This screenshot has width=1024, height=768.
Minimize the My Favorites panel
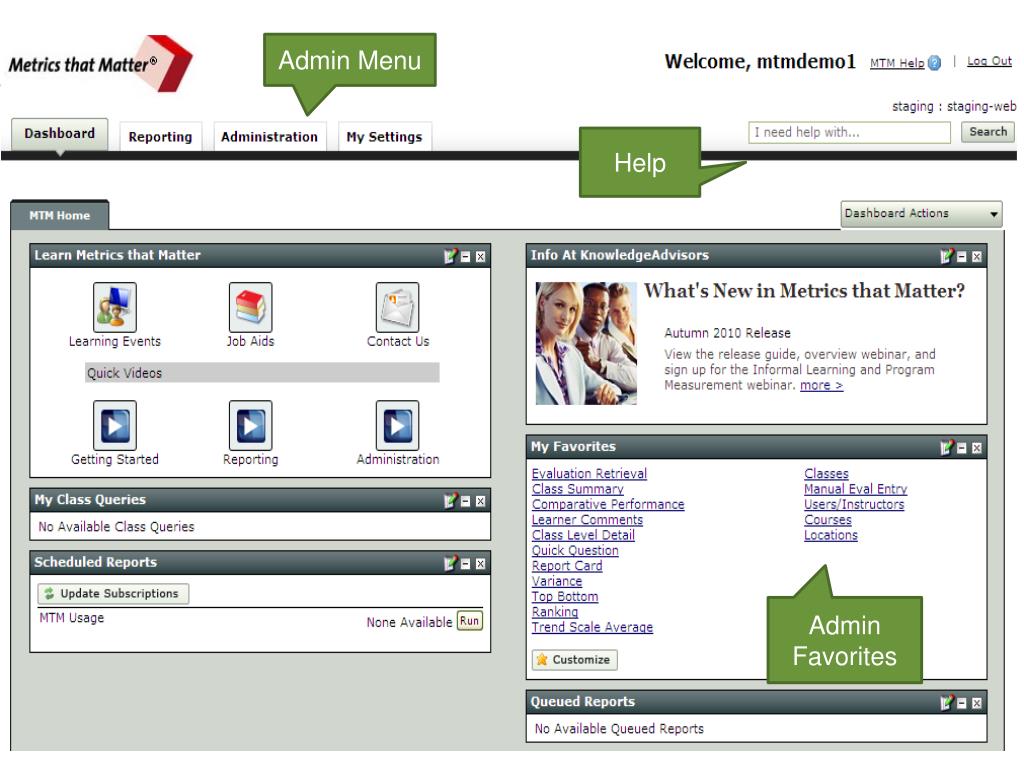tap(962, 448)
